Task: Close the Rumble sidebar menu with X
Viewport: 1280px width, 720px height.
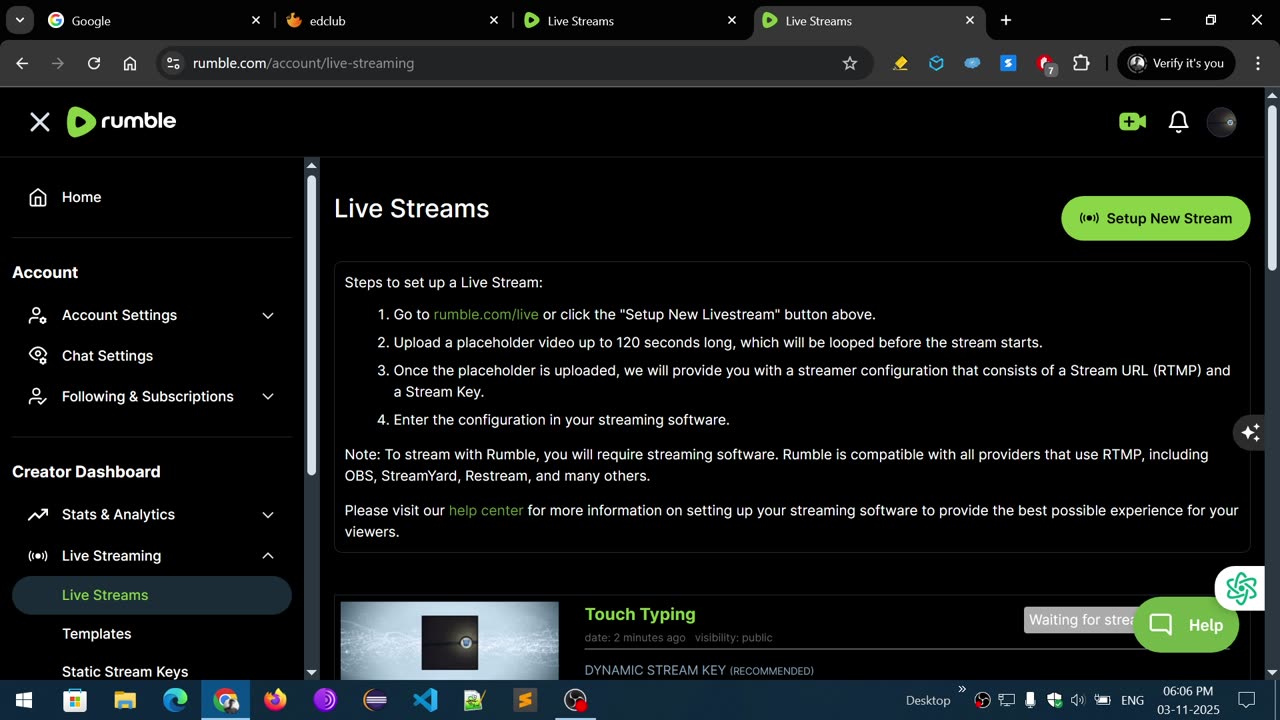Action: point(40,122)
